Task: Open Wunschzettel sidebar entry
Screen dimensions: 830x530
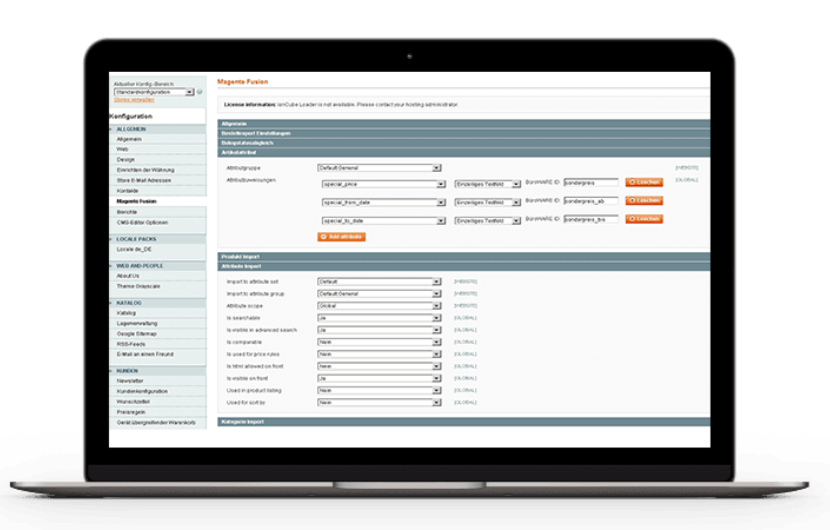Action: point(133,402)
